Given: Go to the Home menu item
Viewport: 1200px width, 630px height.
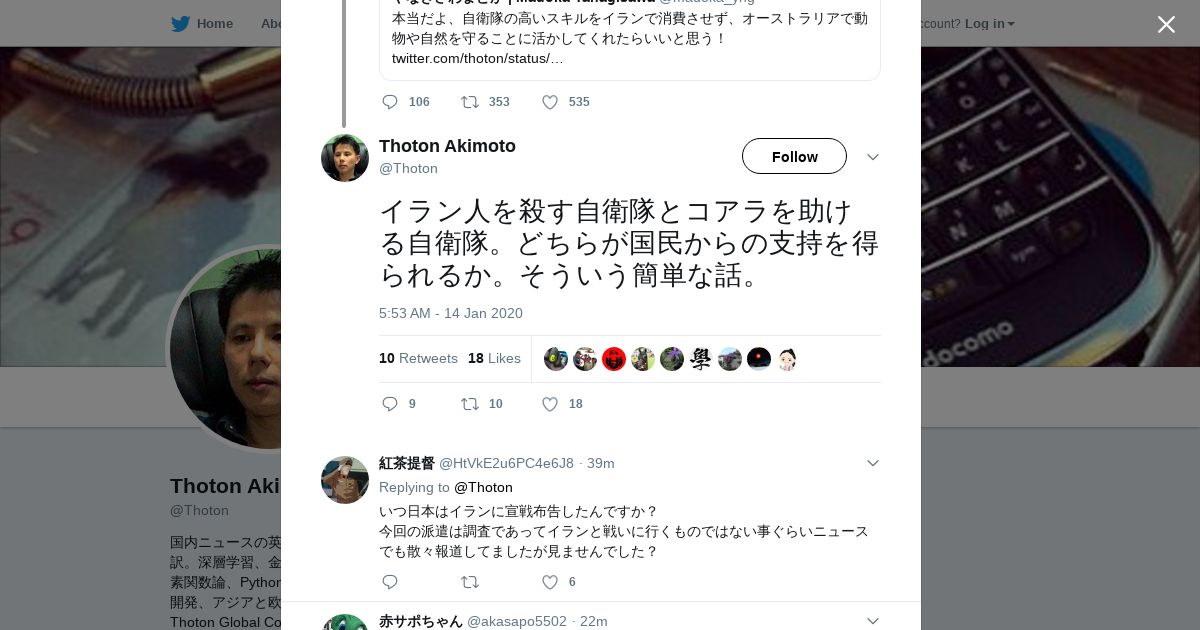Looking at the screenshot, I should (x=214, y=23).
